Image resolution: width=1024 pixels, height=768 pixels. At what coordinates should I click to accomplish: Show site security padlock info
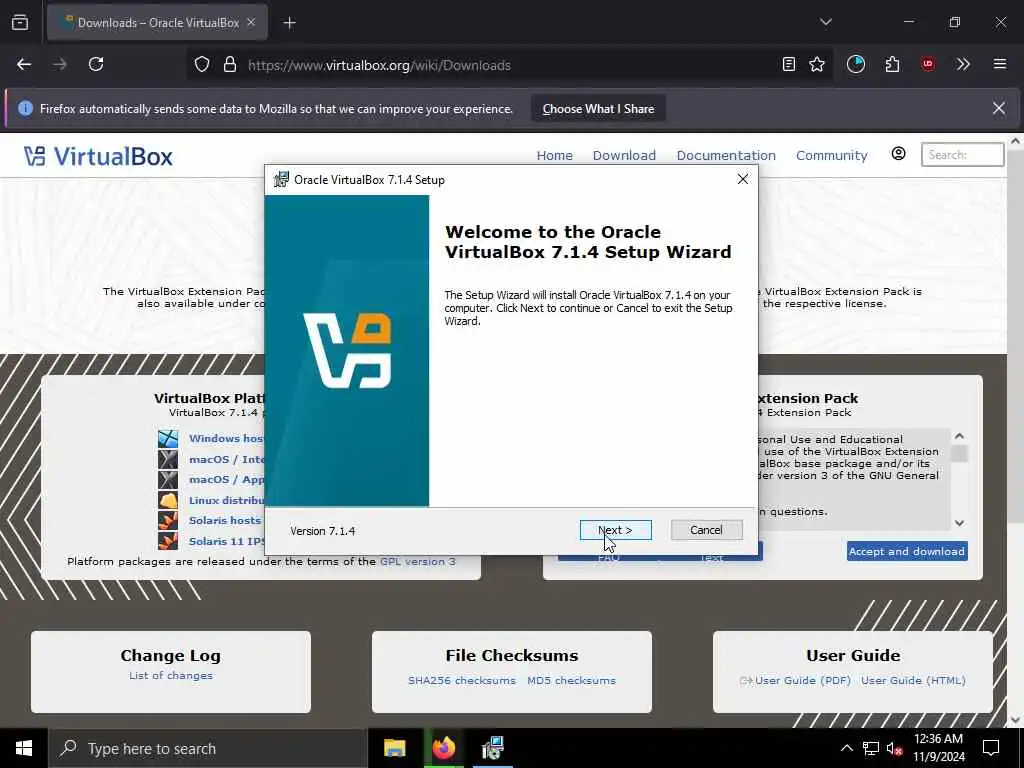230,65
